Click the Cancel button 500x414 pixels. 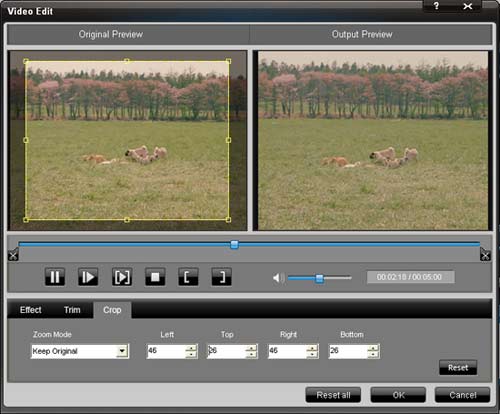click(x=463, y=395)
